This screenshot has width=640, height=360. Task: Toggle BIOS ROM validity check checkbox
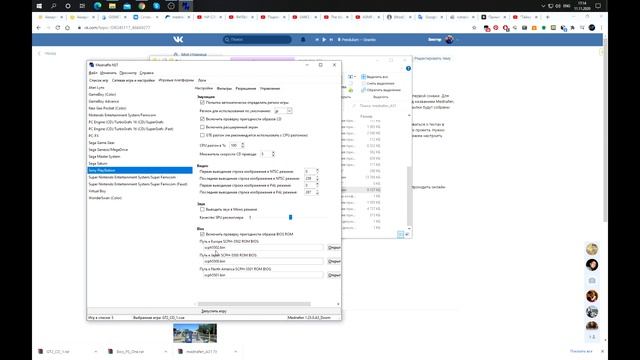(202, 234)
